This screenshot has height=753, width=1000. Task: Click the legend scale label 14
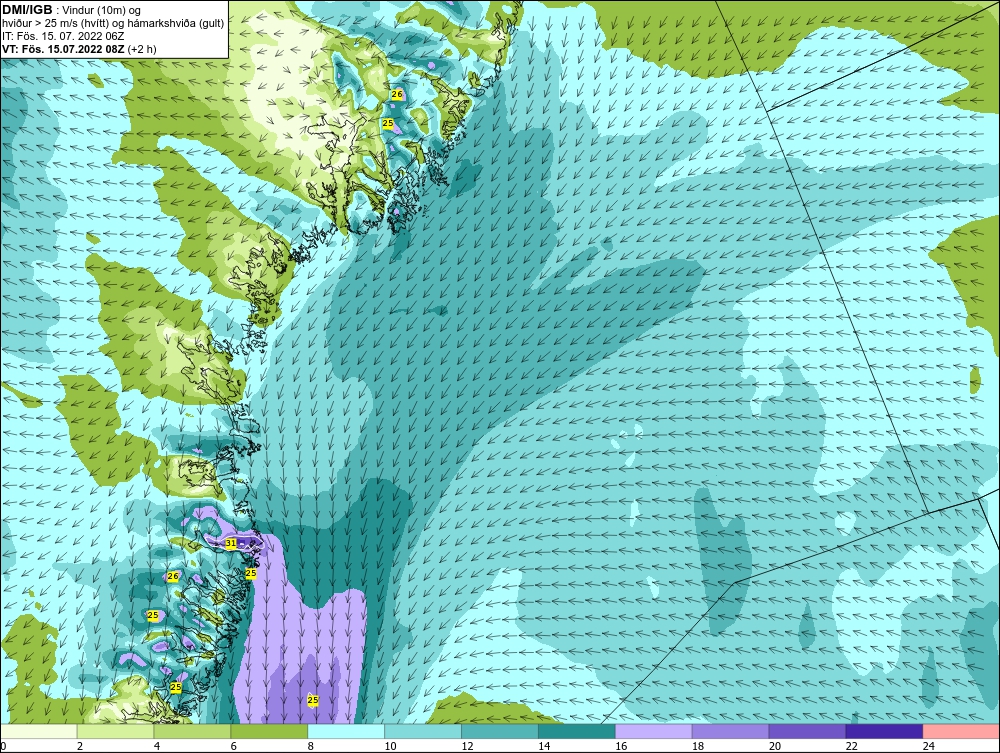point(544,746)
